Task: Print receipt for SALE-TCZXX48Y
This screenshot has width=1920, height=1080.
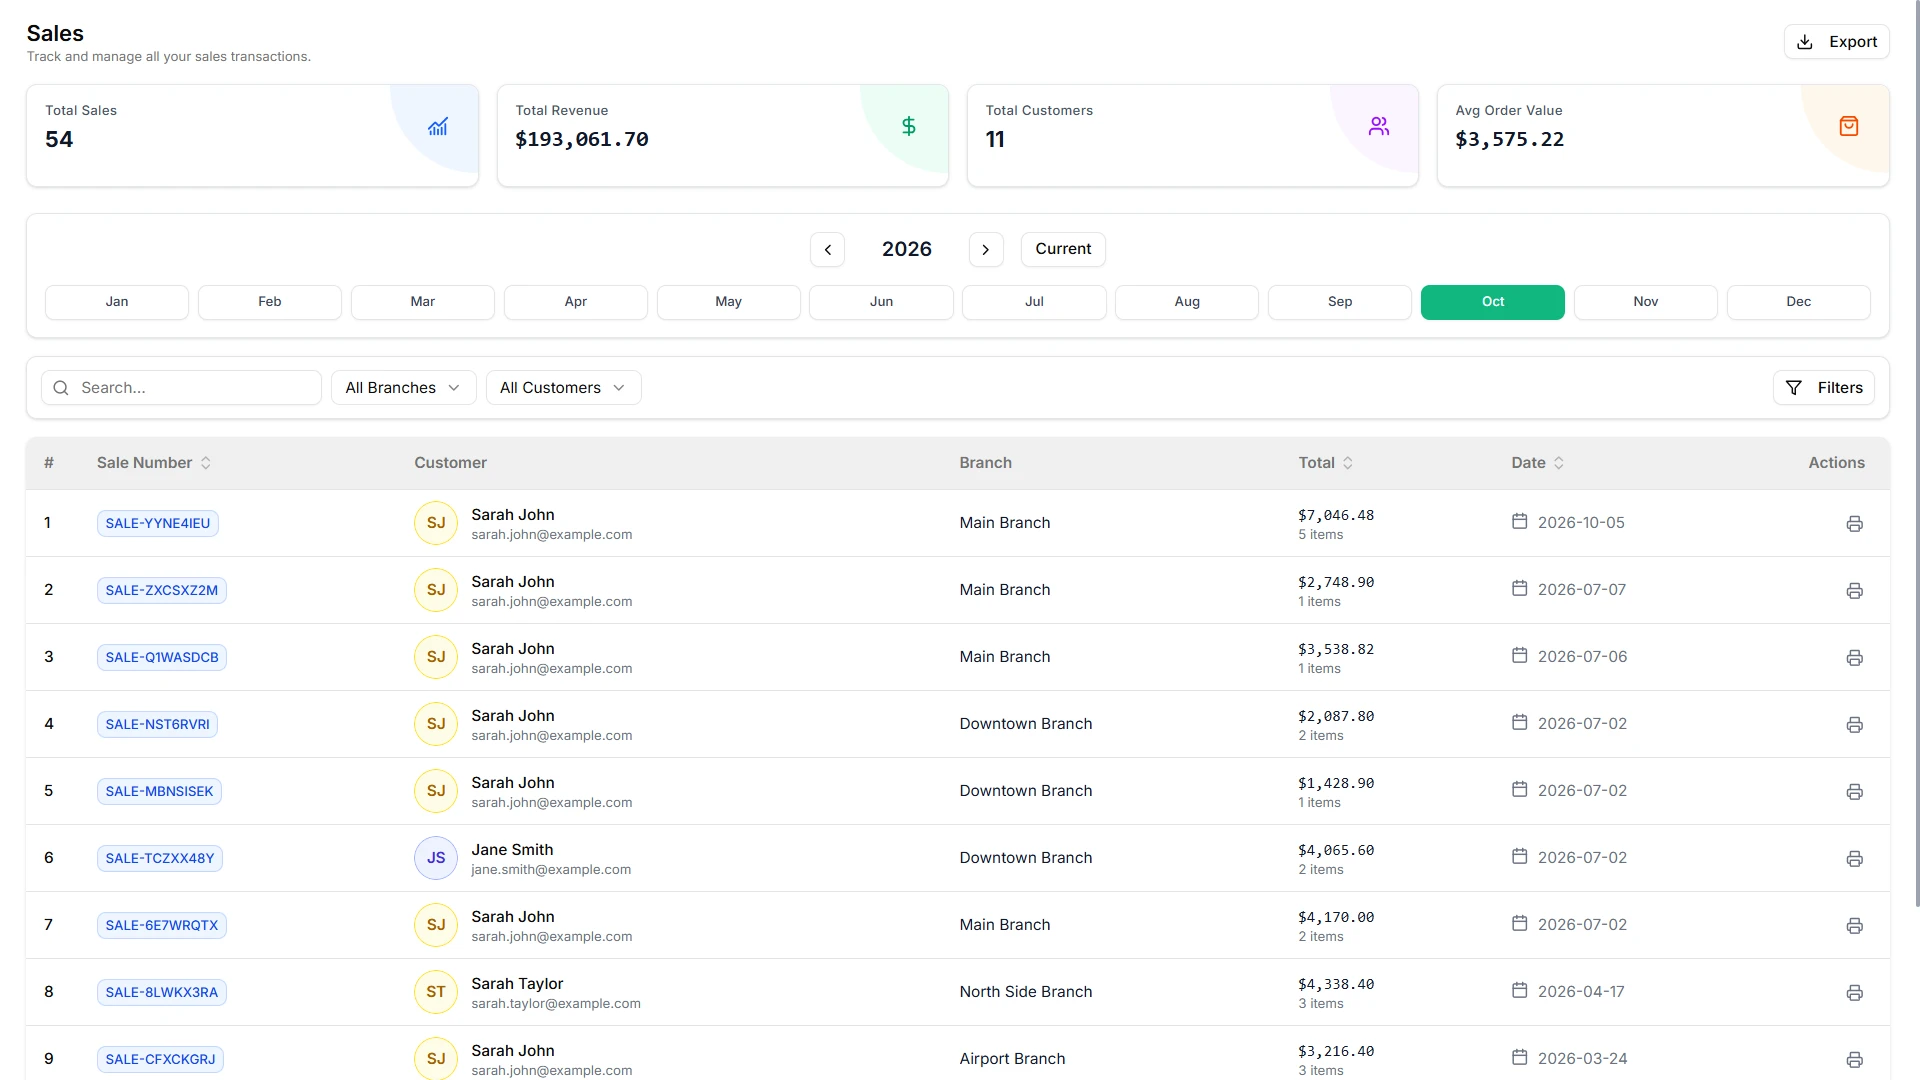Action: click(x=1854, y=859)
